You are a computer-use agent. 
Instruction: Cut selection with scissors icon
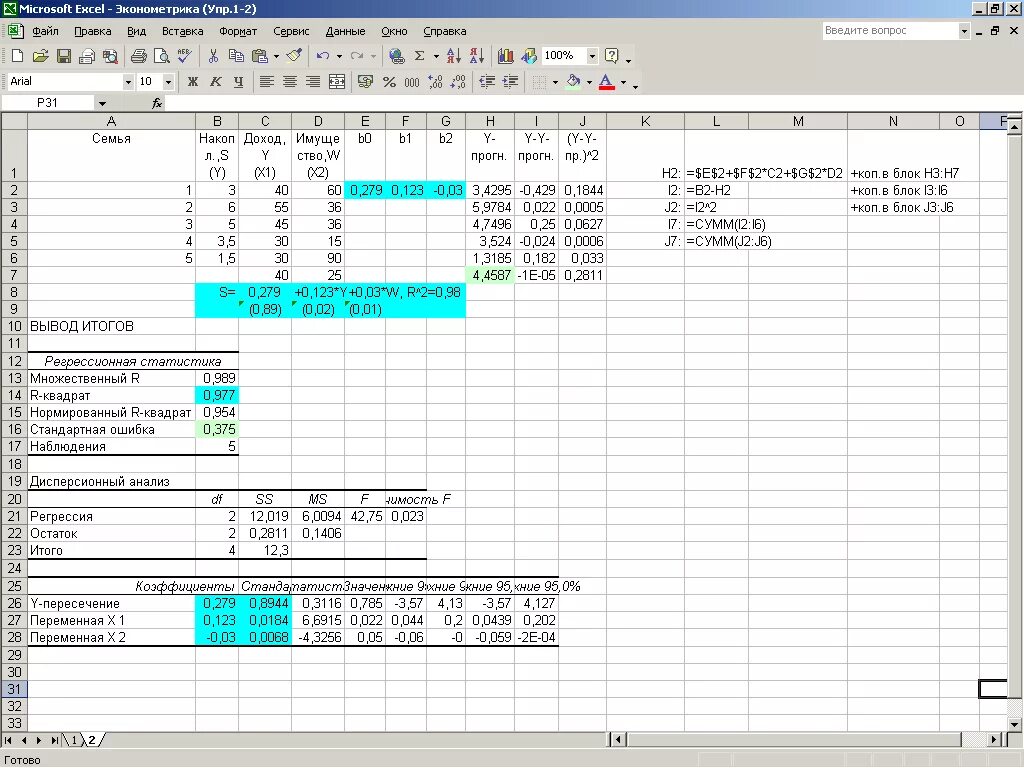pos(213,56)
